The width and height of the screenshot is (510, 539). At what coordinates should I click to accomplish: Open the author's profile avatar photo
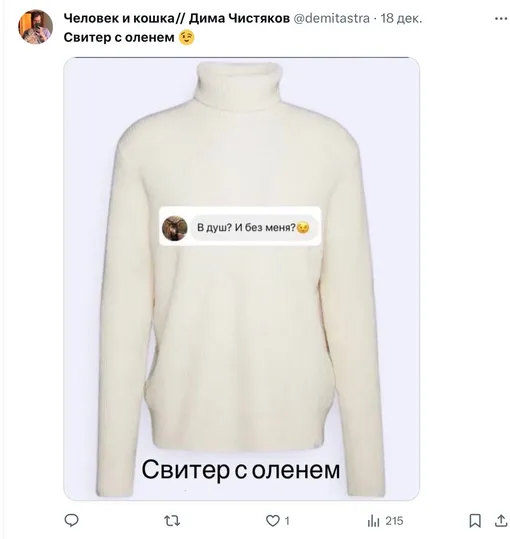tap(35, 27)
